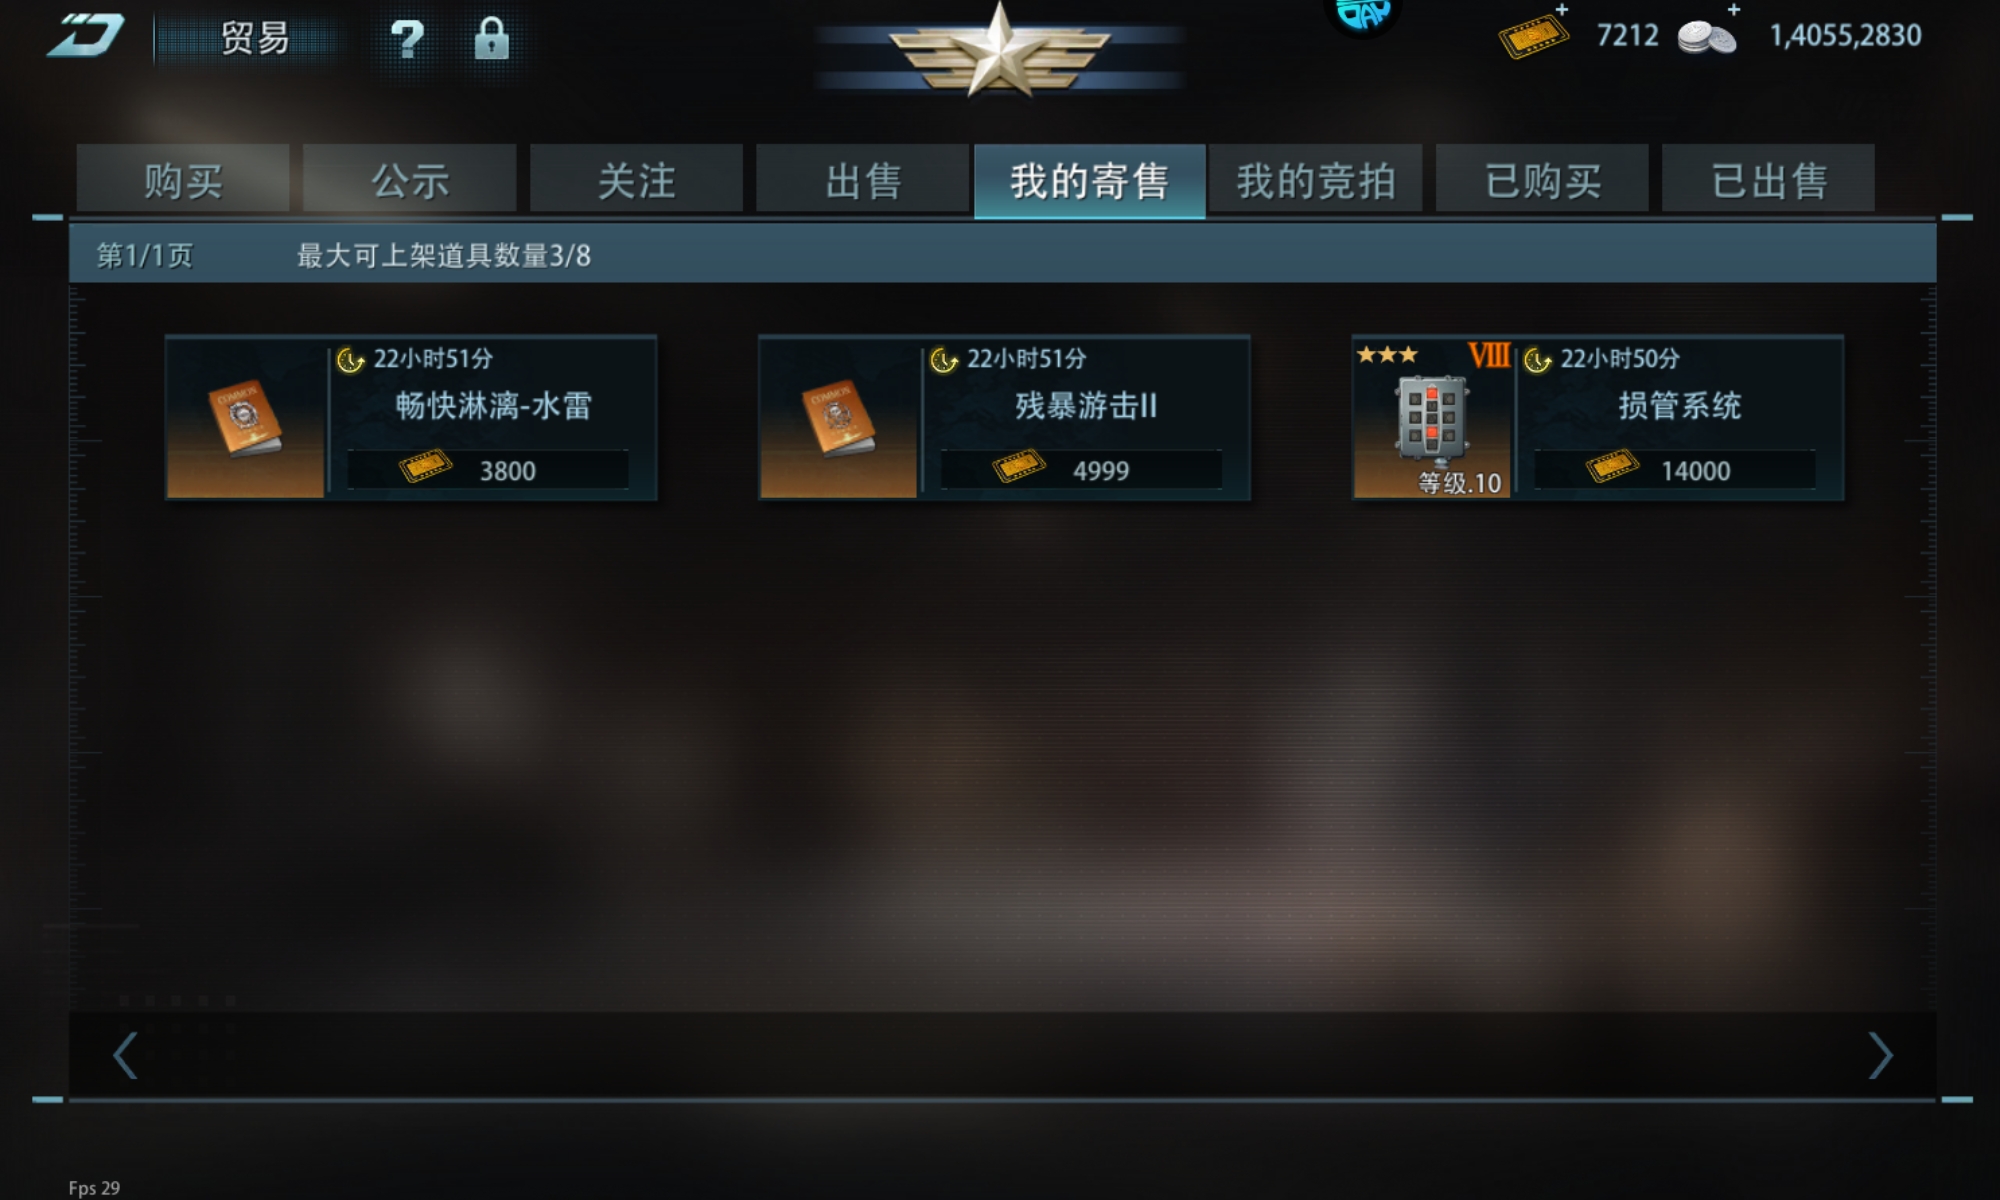The image size is (2000, 1200).
Task: Select the 损管系统 item thumbnail
Action: (1432, 419)
